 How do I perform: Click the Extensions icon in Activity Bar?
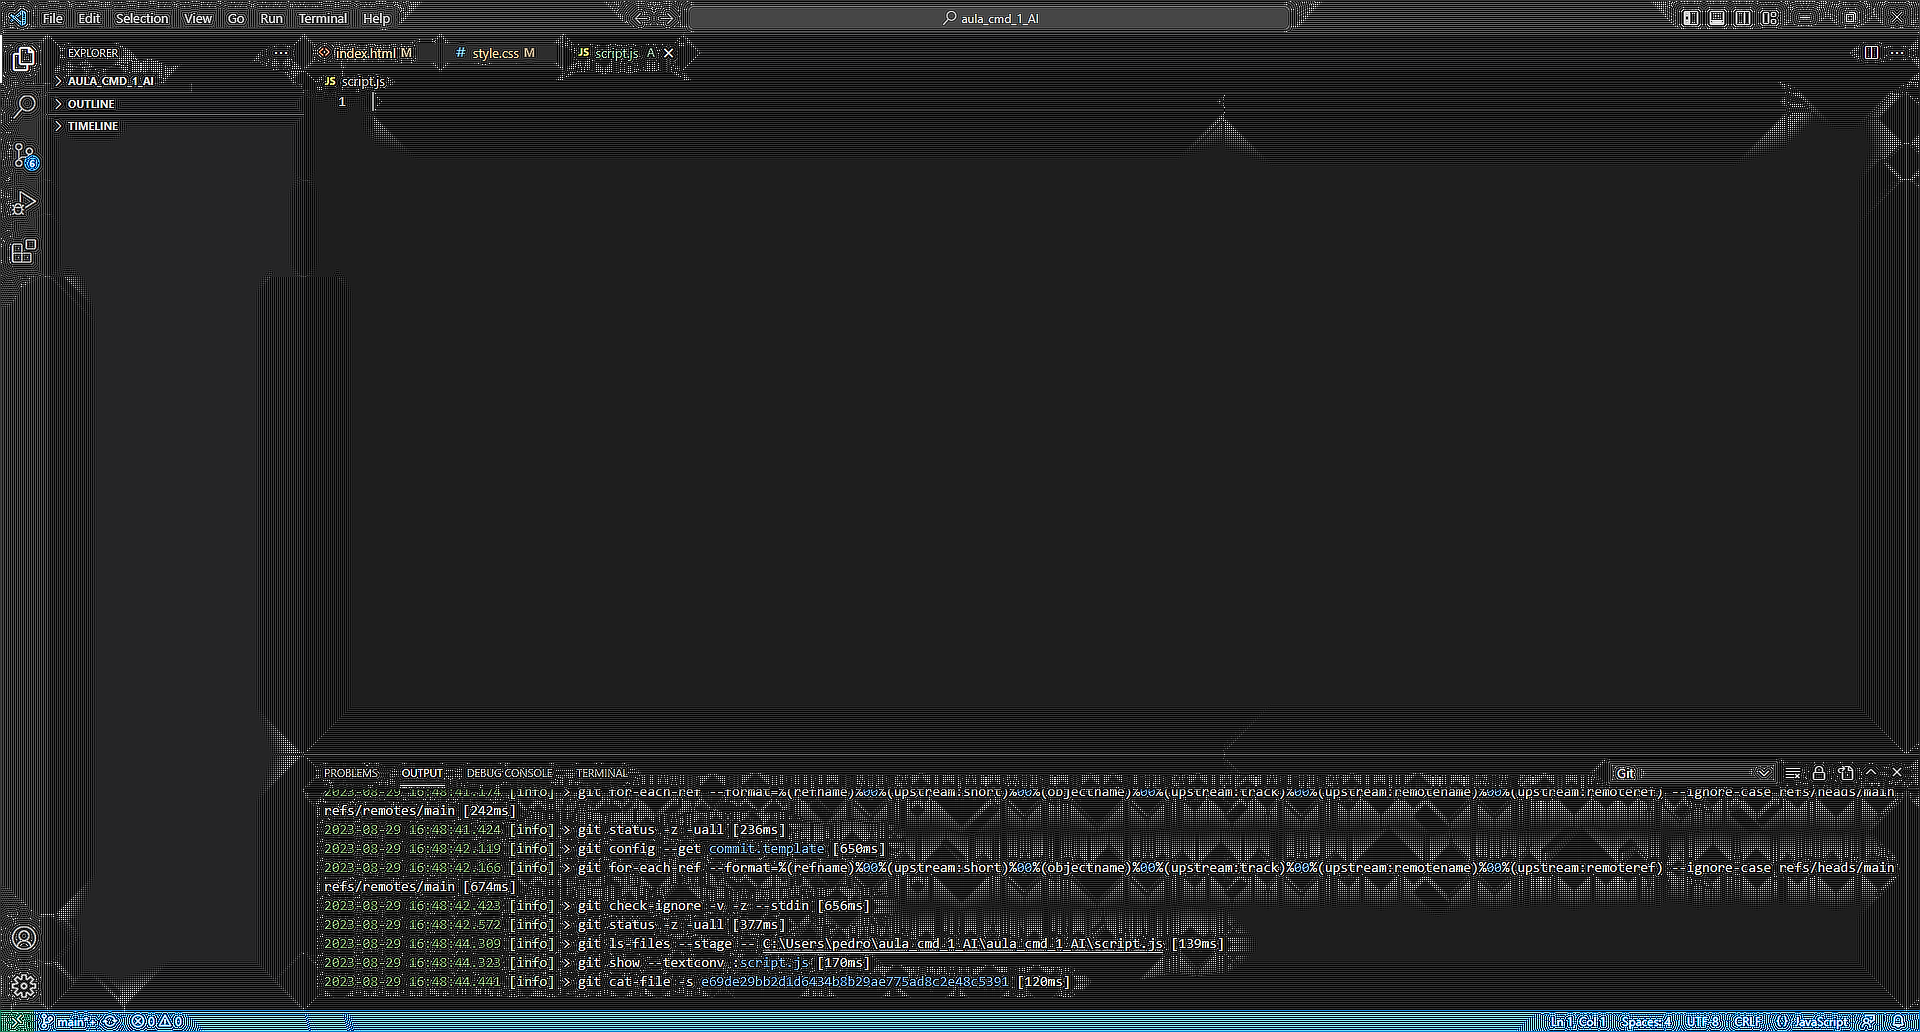[24, 251]
